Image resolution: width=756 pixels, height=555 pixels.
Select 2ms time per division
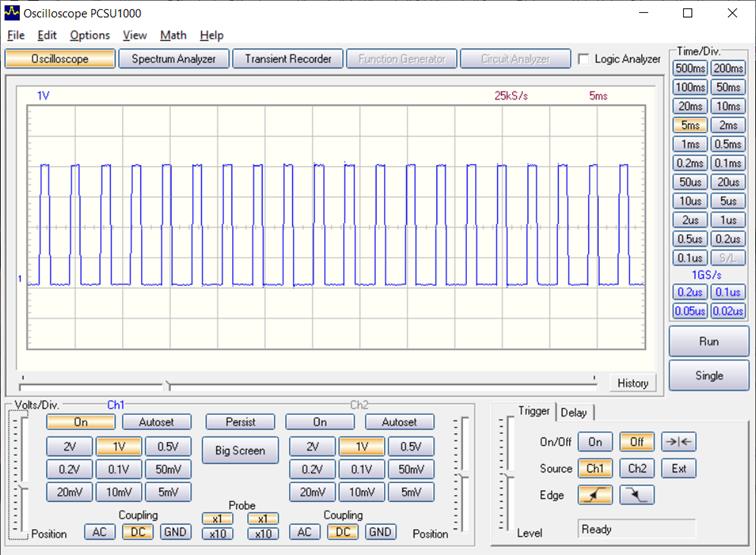728,125
